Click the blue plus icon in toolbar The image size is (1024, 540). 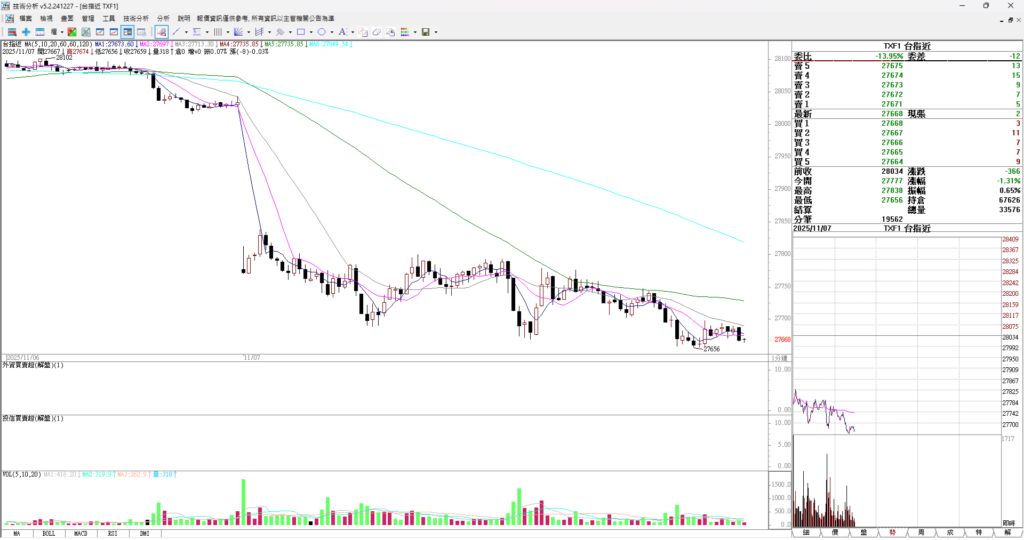click(x=26, y=32)
